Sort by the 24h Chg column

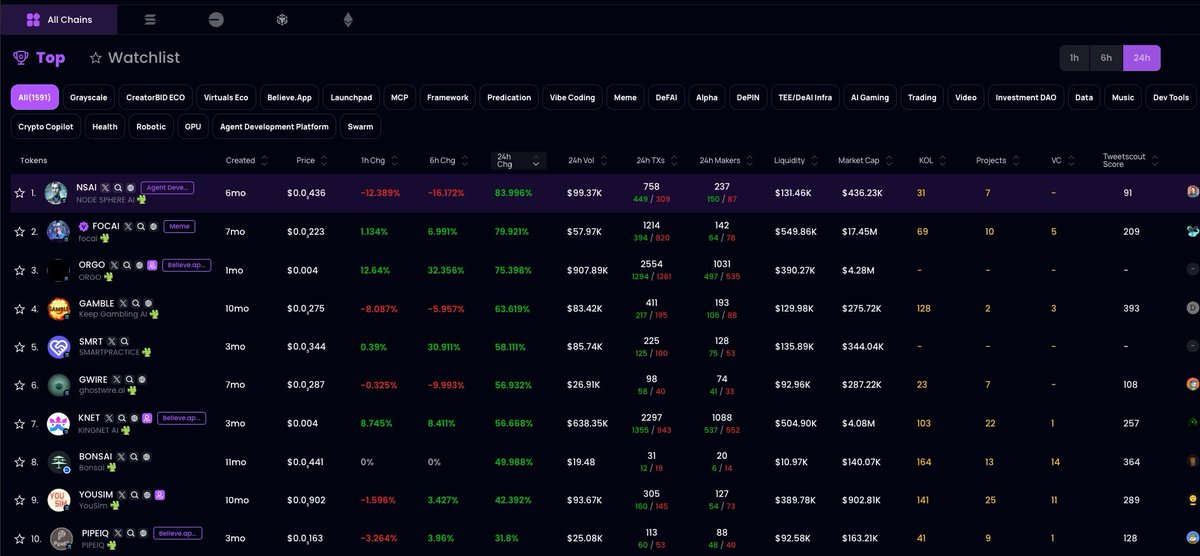(x=518, y=160)
